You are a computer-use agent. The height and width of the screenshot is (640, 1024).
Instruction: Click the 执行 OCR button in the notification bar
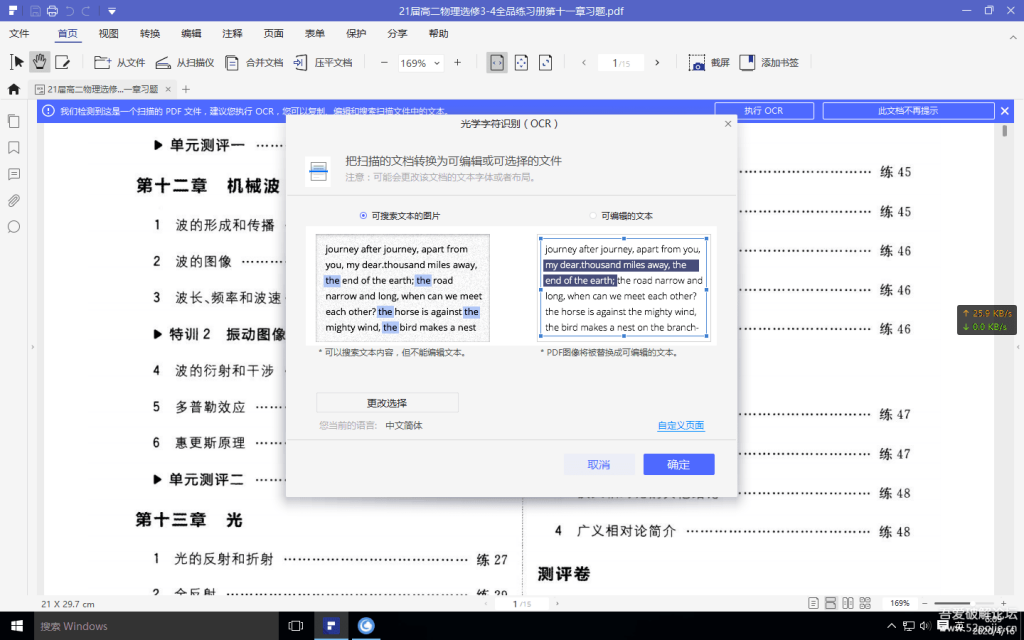pyautogui.click(x=764, y=111)
